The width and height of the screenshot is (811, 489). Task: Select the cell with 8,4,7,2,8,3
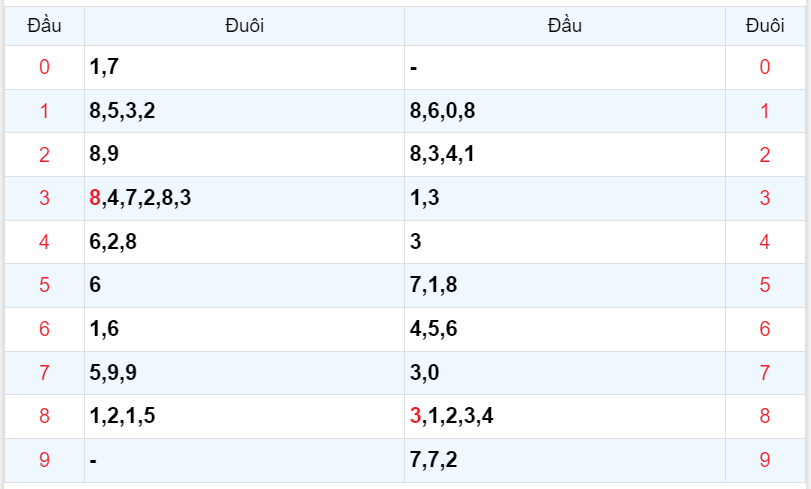pos(140,198)
